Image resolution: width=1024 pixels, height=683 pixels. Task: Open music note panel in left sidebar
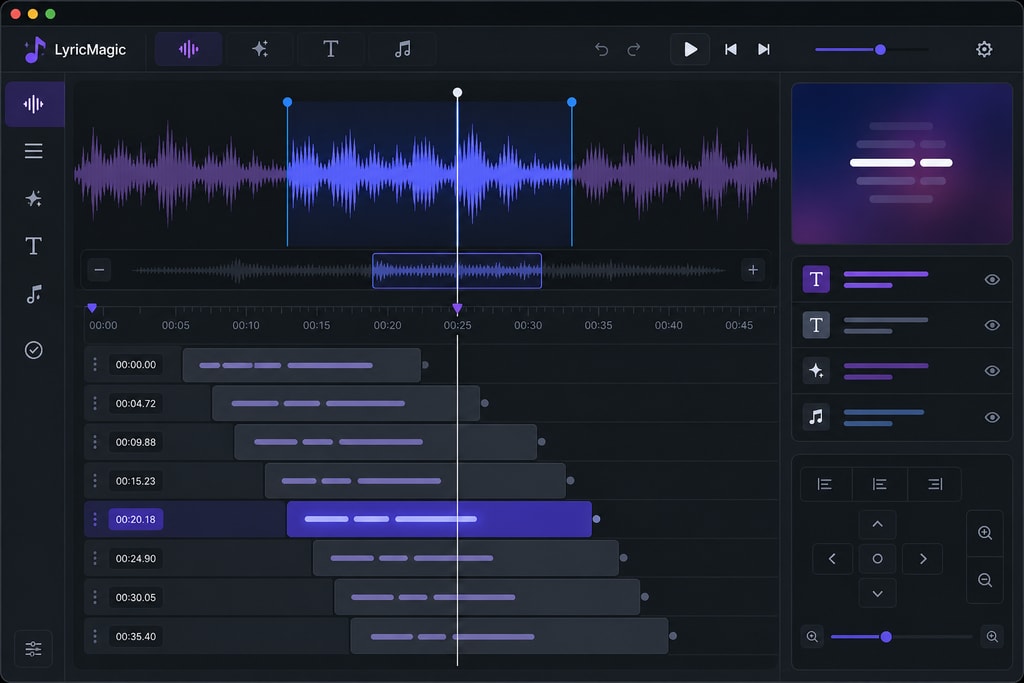[34, 294]
